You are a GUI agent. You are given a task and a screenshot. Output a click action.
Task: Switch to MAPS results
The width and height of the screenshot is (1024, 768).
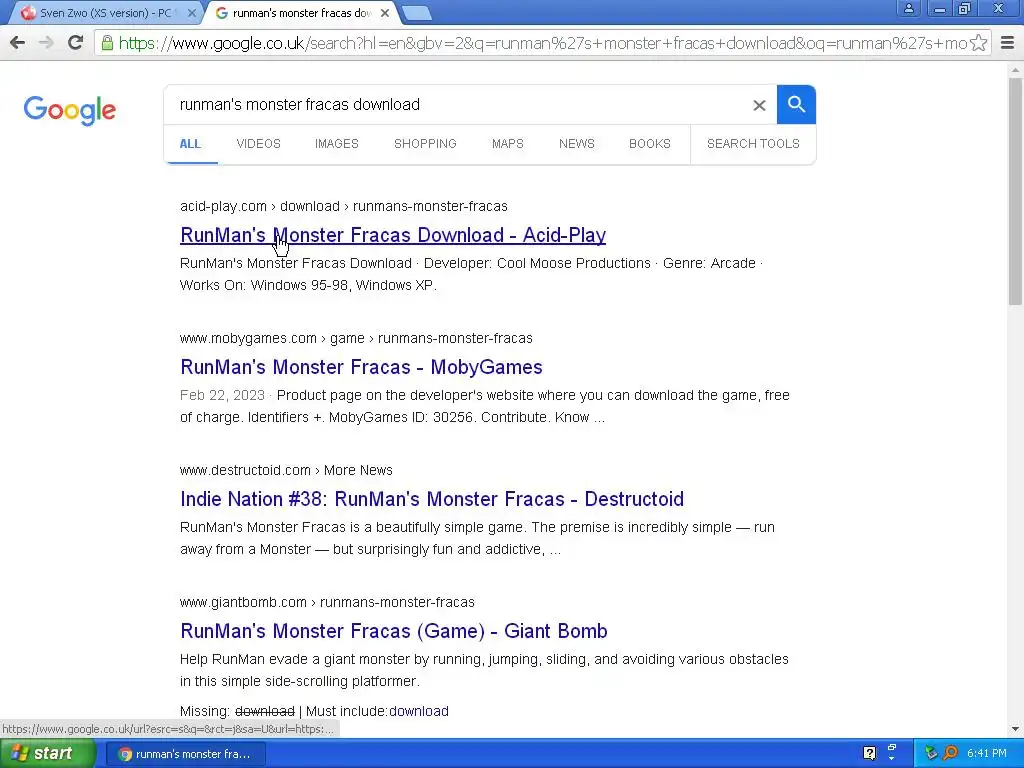pyautogui.click(x=507, y=144)
